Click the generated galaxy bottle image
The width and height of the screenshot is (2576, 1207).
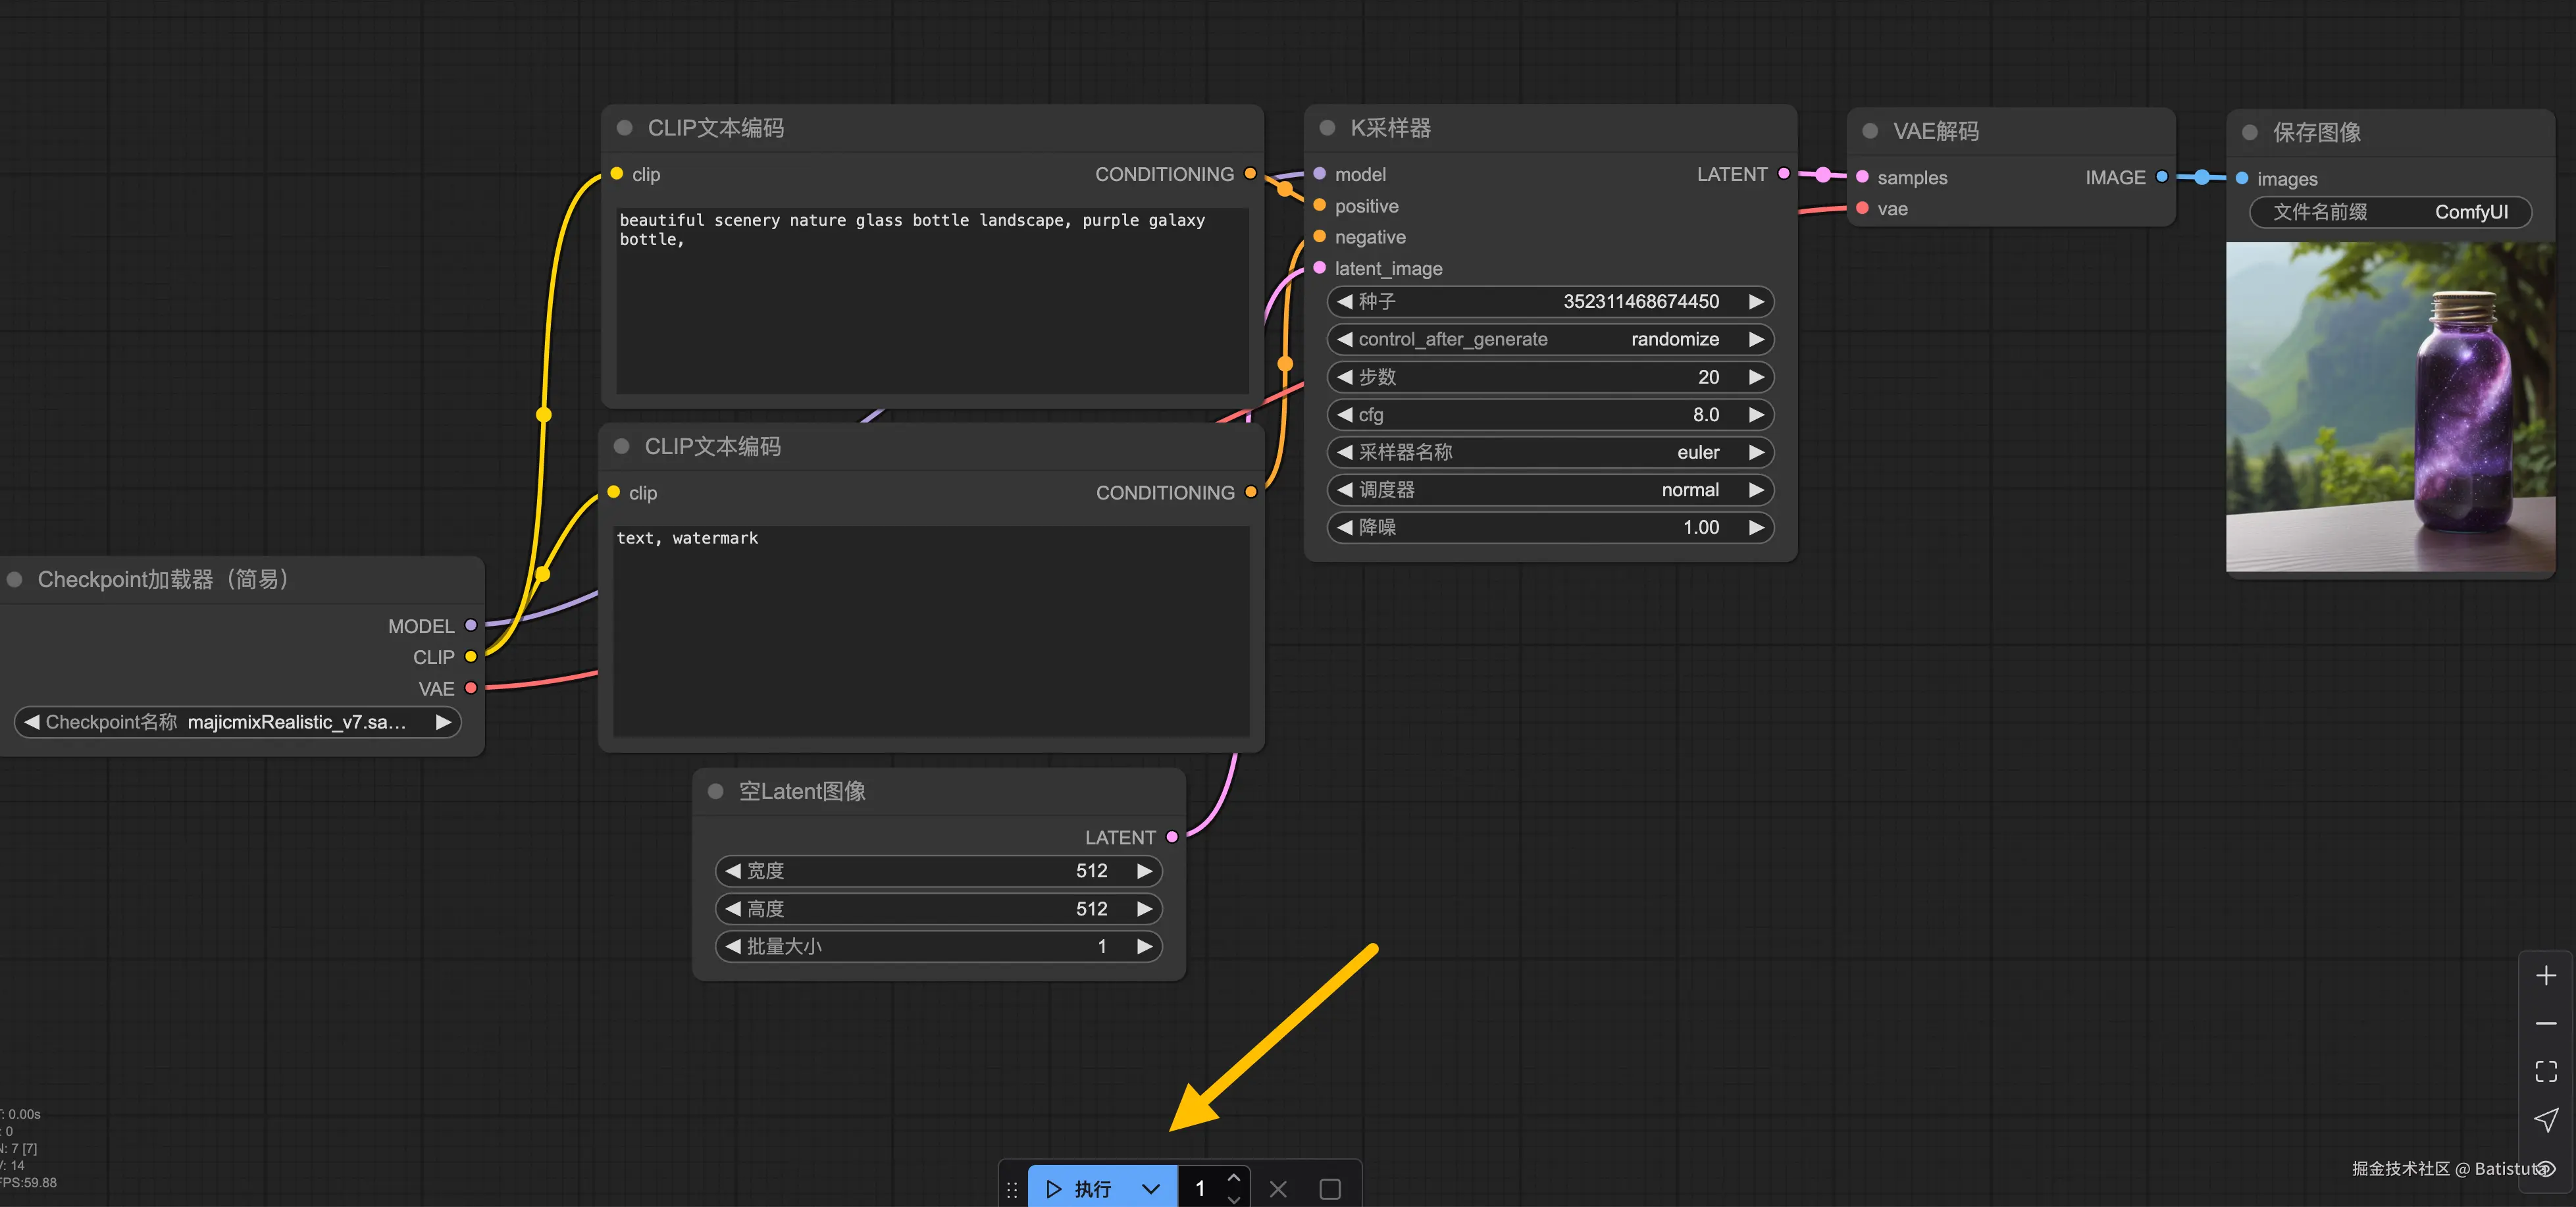point(2389,408)
